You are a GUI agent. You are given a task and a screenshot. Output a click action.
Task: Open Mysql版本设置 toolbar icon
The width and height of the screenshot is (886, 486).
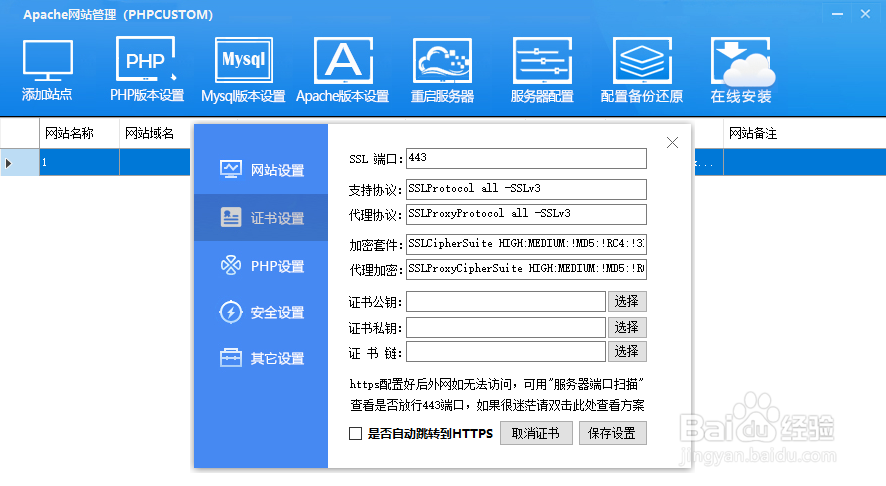244,60
